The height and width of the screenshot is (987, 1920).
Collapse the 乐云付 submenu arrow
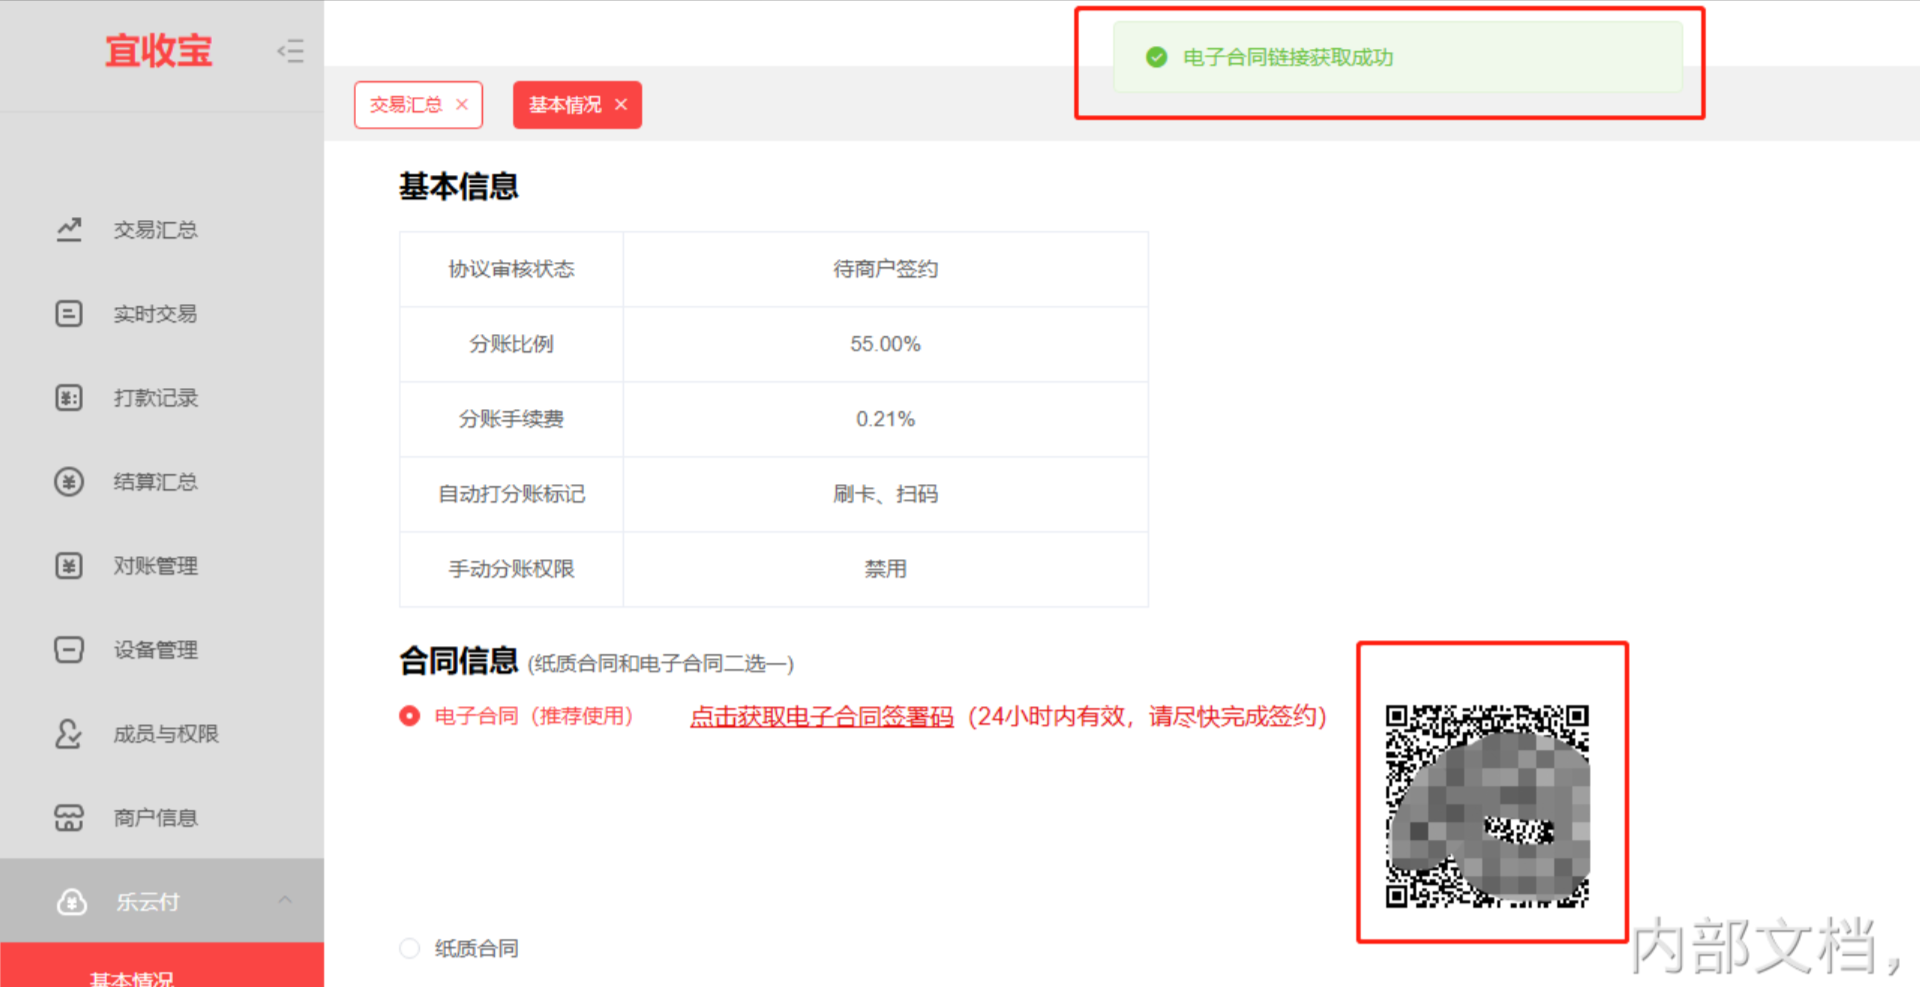tap(285, 900)
